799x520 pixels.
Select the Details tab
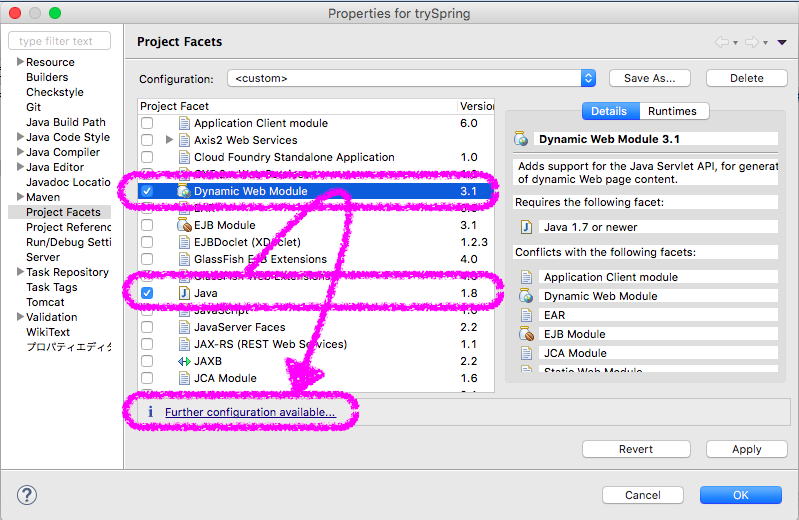point(609,111)
